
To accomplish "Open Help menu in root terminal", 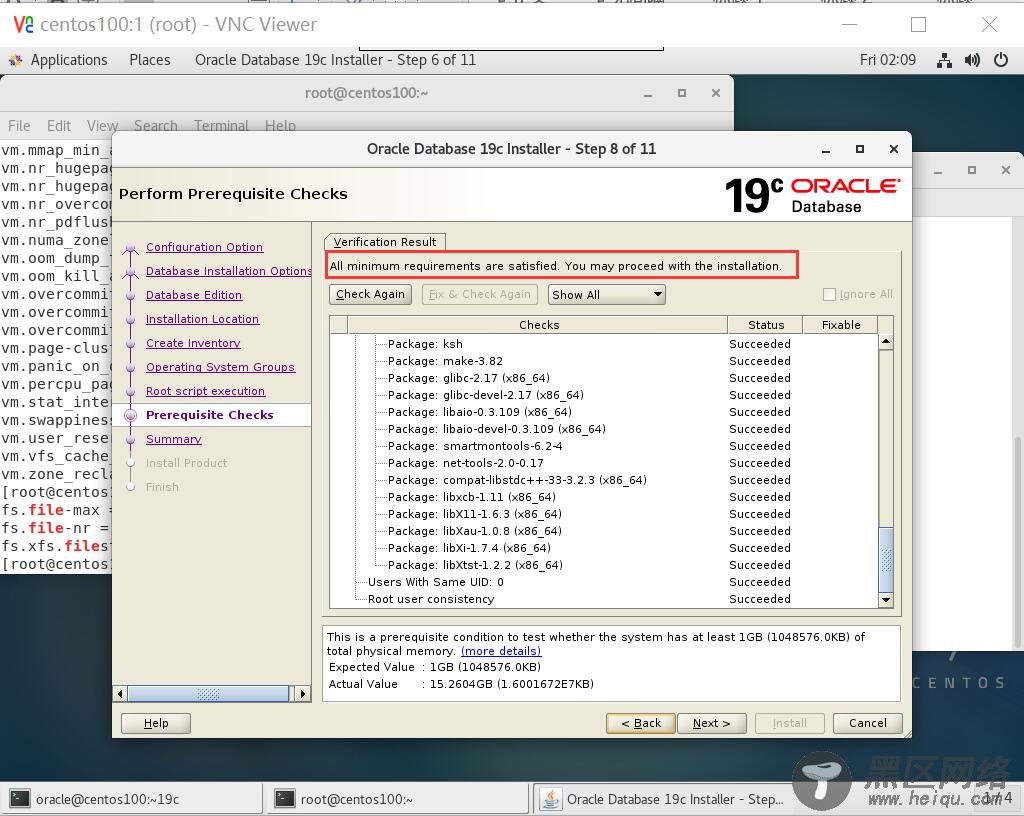I will 280,125.
